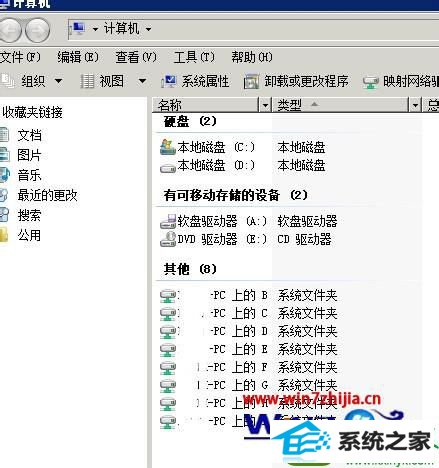439x468 pixels.
Task: Click the 视图 view layout icon
Action: (x=87, y=81)
